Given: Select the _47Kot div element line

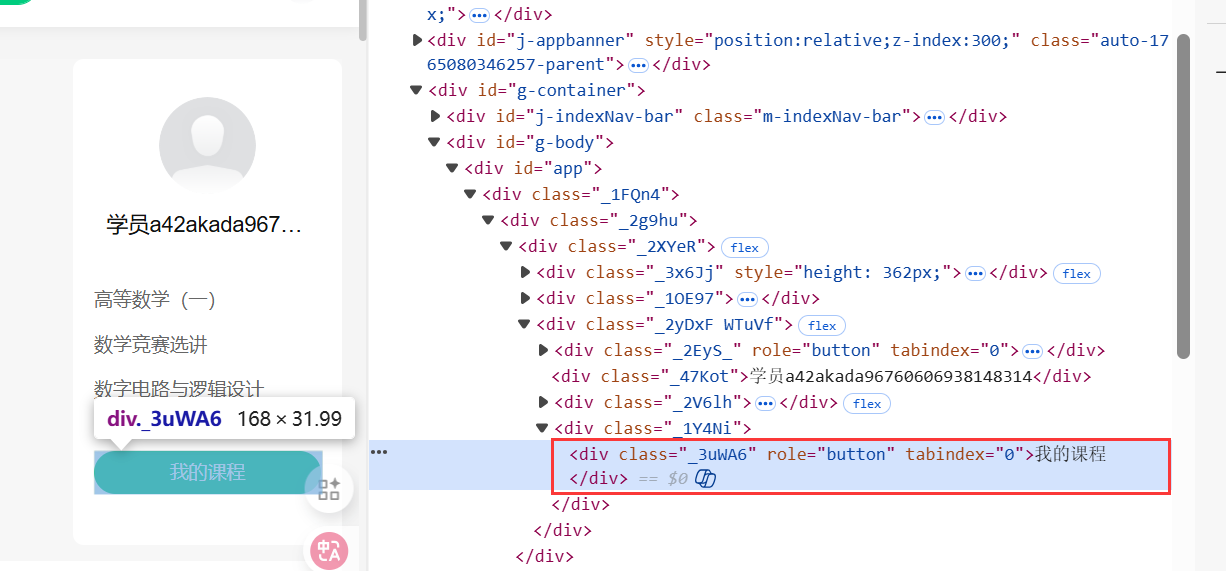Looking at the screenshot, I should pyautogui.click(x=821, y=376).
